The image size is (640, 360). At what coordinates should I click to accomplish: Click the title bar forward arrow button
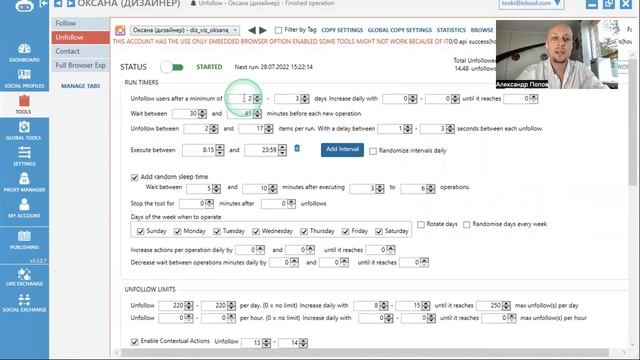[71, 3]
